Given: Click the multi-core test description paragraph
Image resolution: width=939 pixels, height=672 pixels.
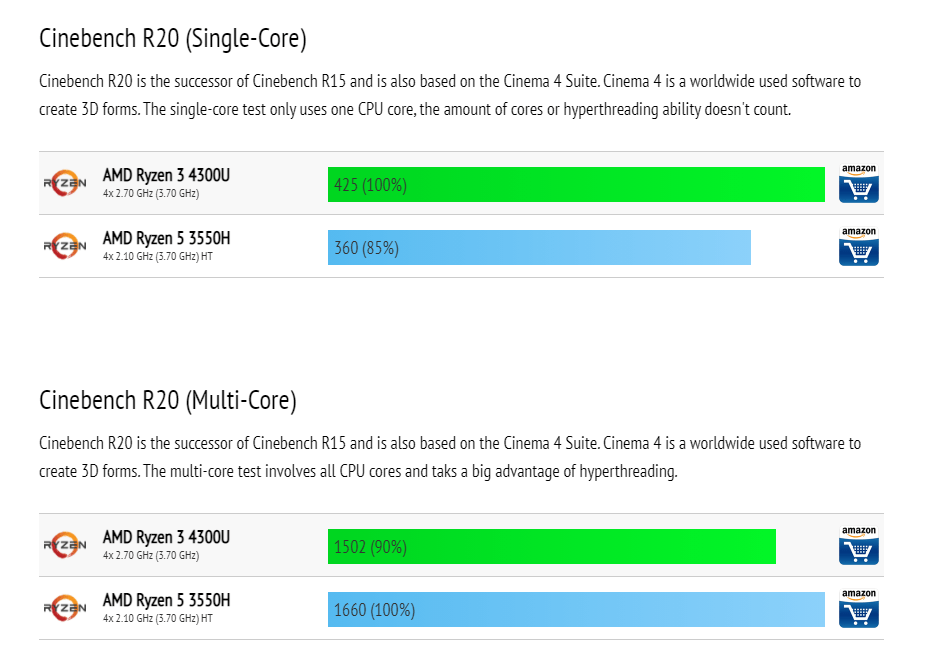Looking at the screenshot, I should (450, 457).
